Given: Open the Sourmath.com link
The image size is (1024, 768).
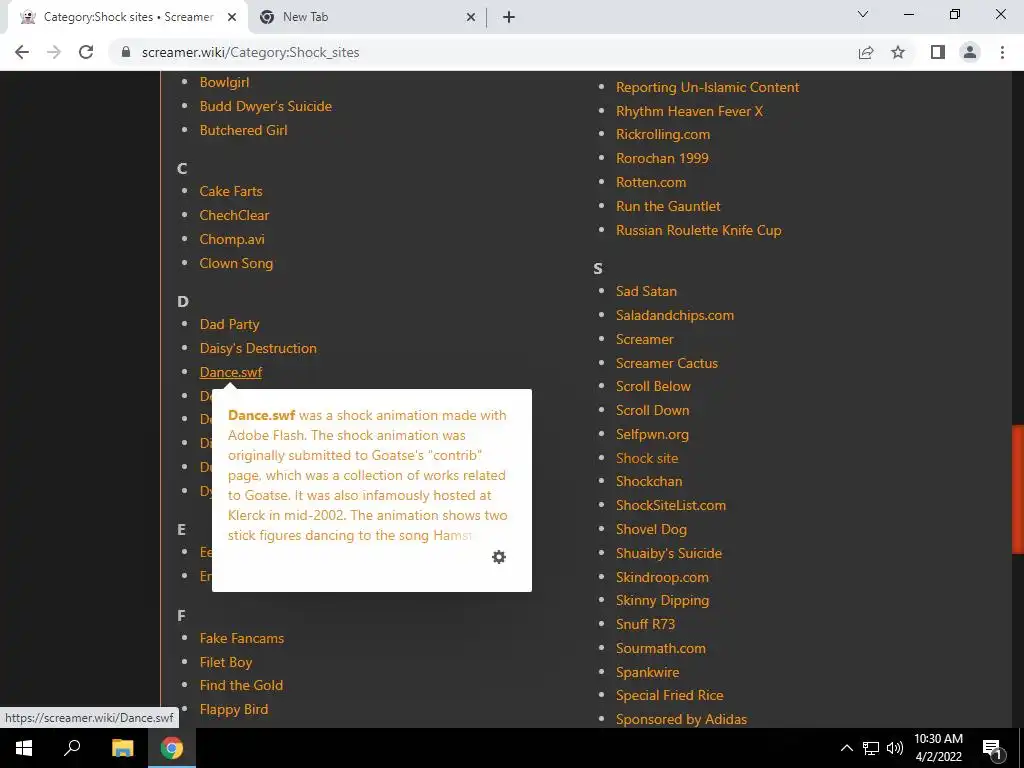Looking at the screenshot, I should (660, 648).
